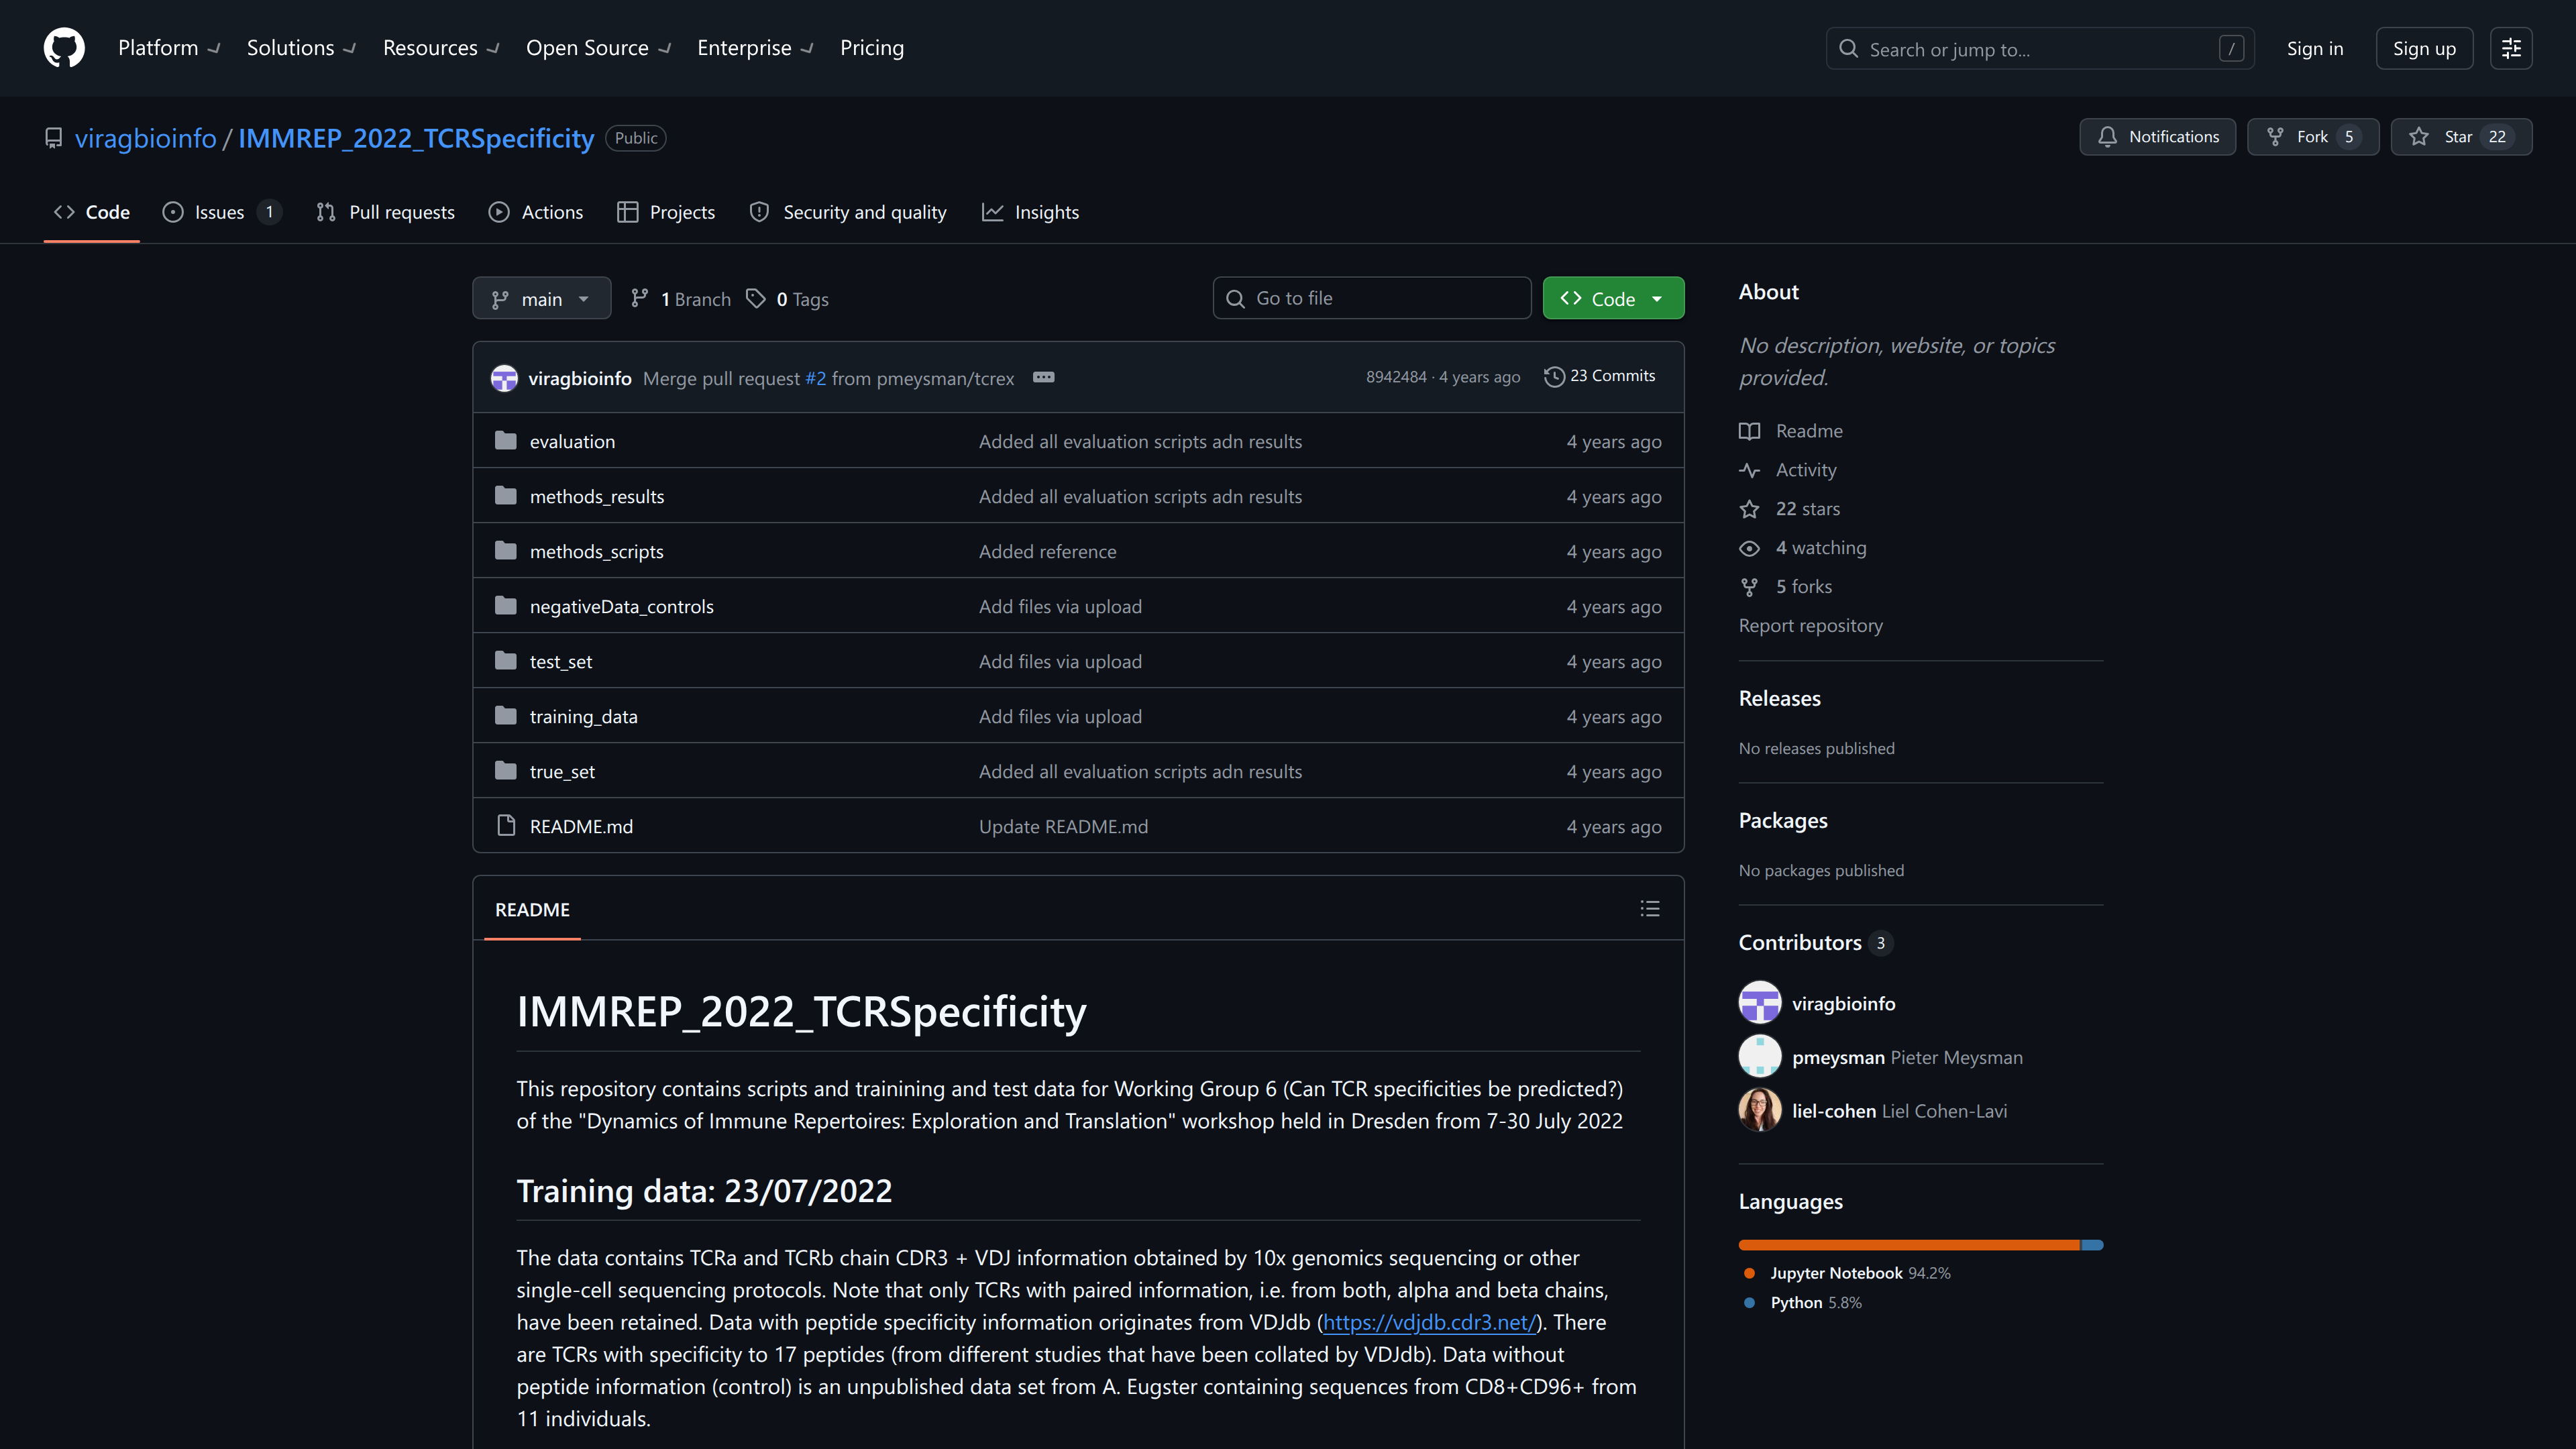Focus the Go to file field
The image size is (2576, 1449).
tap(1372, 298)
